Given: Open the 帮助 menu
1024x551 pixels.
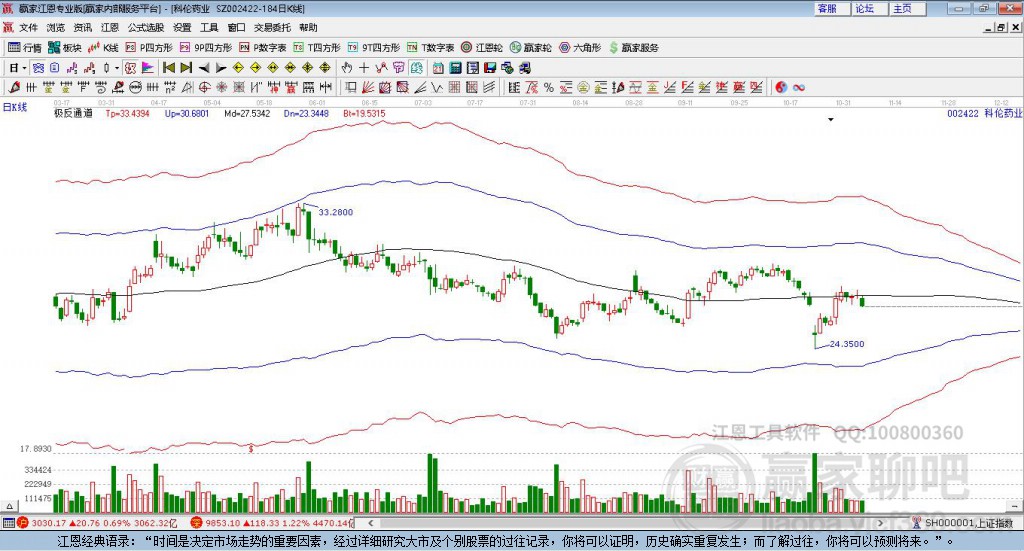Looking at the screenshot, I should click(308, 27).
